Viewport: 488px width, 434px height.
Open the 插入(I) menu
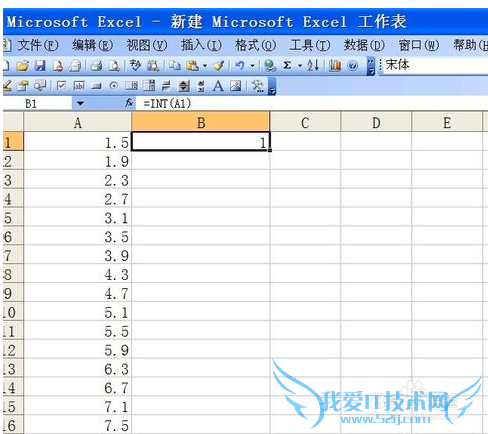(x=201, y=45)
